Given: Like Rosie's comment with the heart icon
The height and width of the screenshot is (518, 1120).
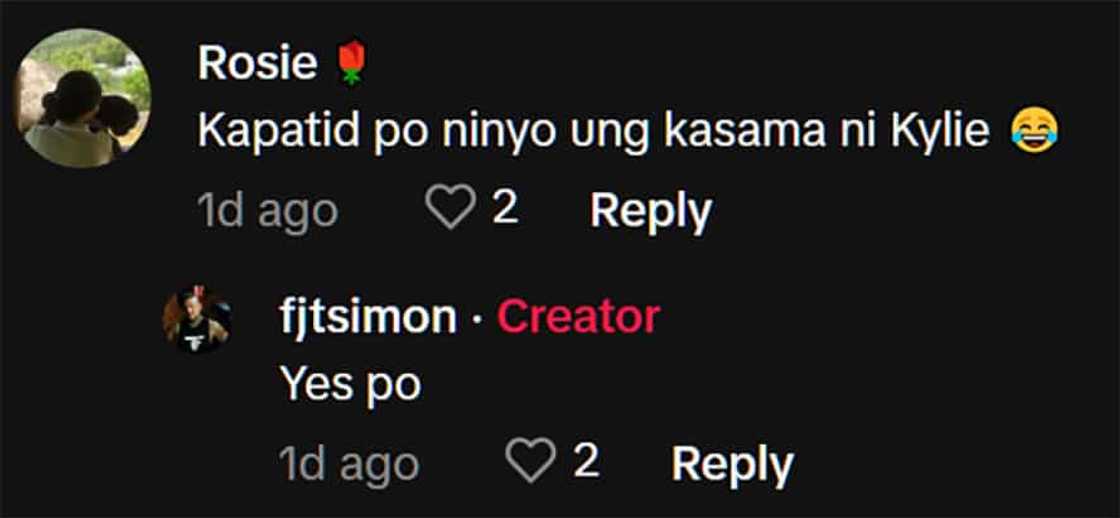Looking at the screenshot, I should tap(450, 208).
